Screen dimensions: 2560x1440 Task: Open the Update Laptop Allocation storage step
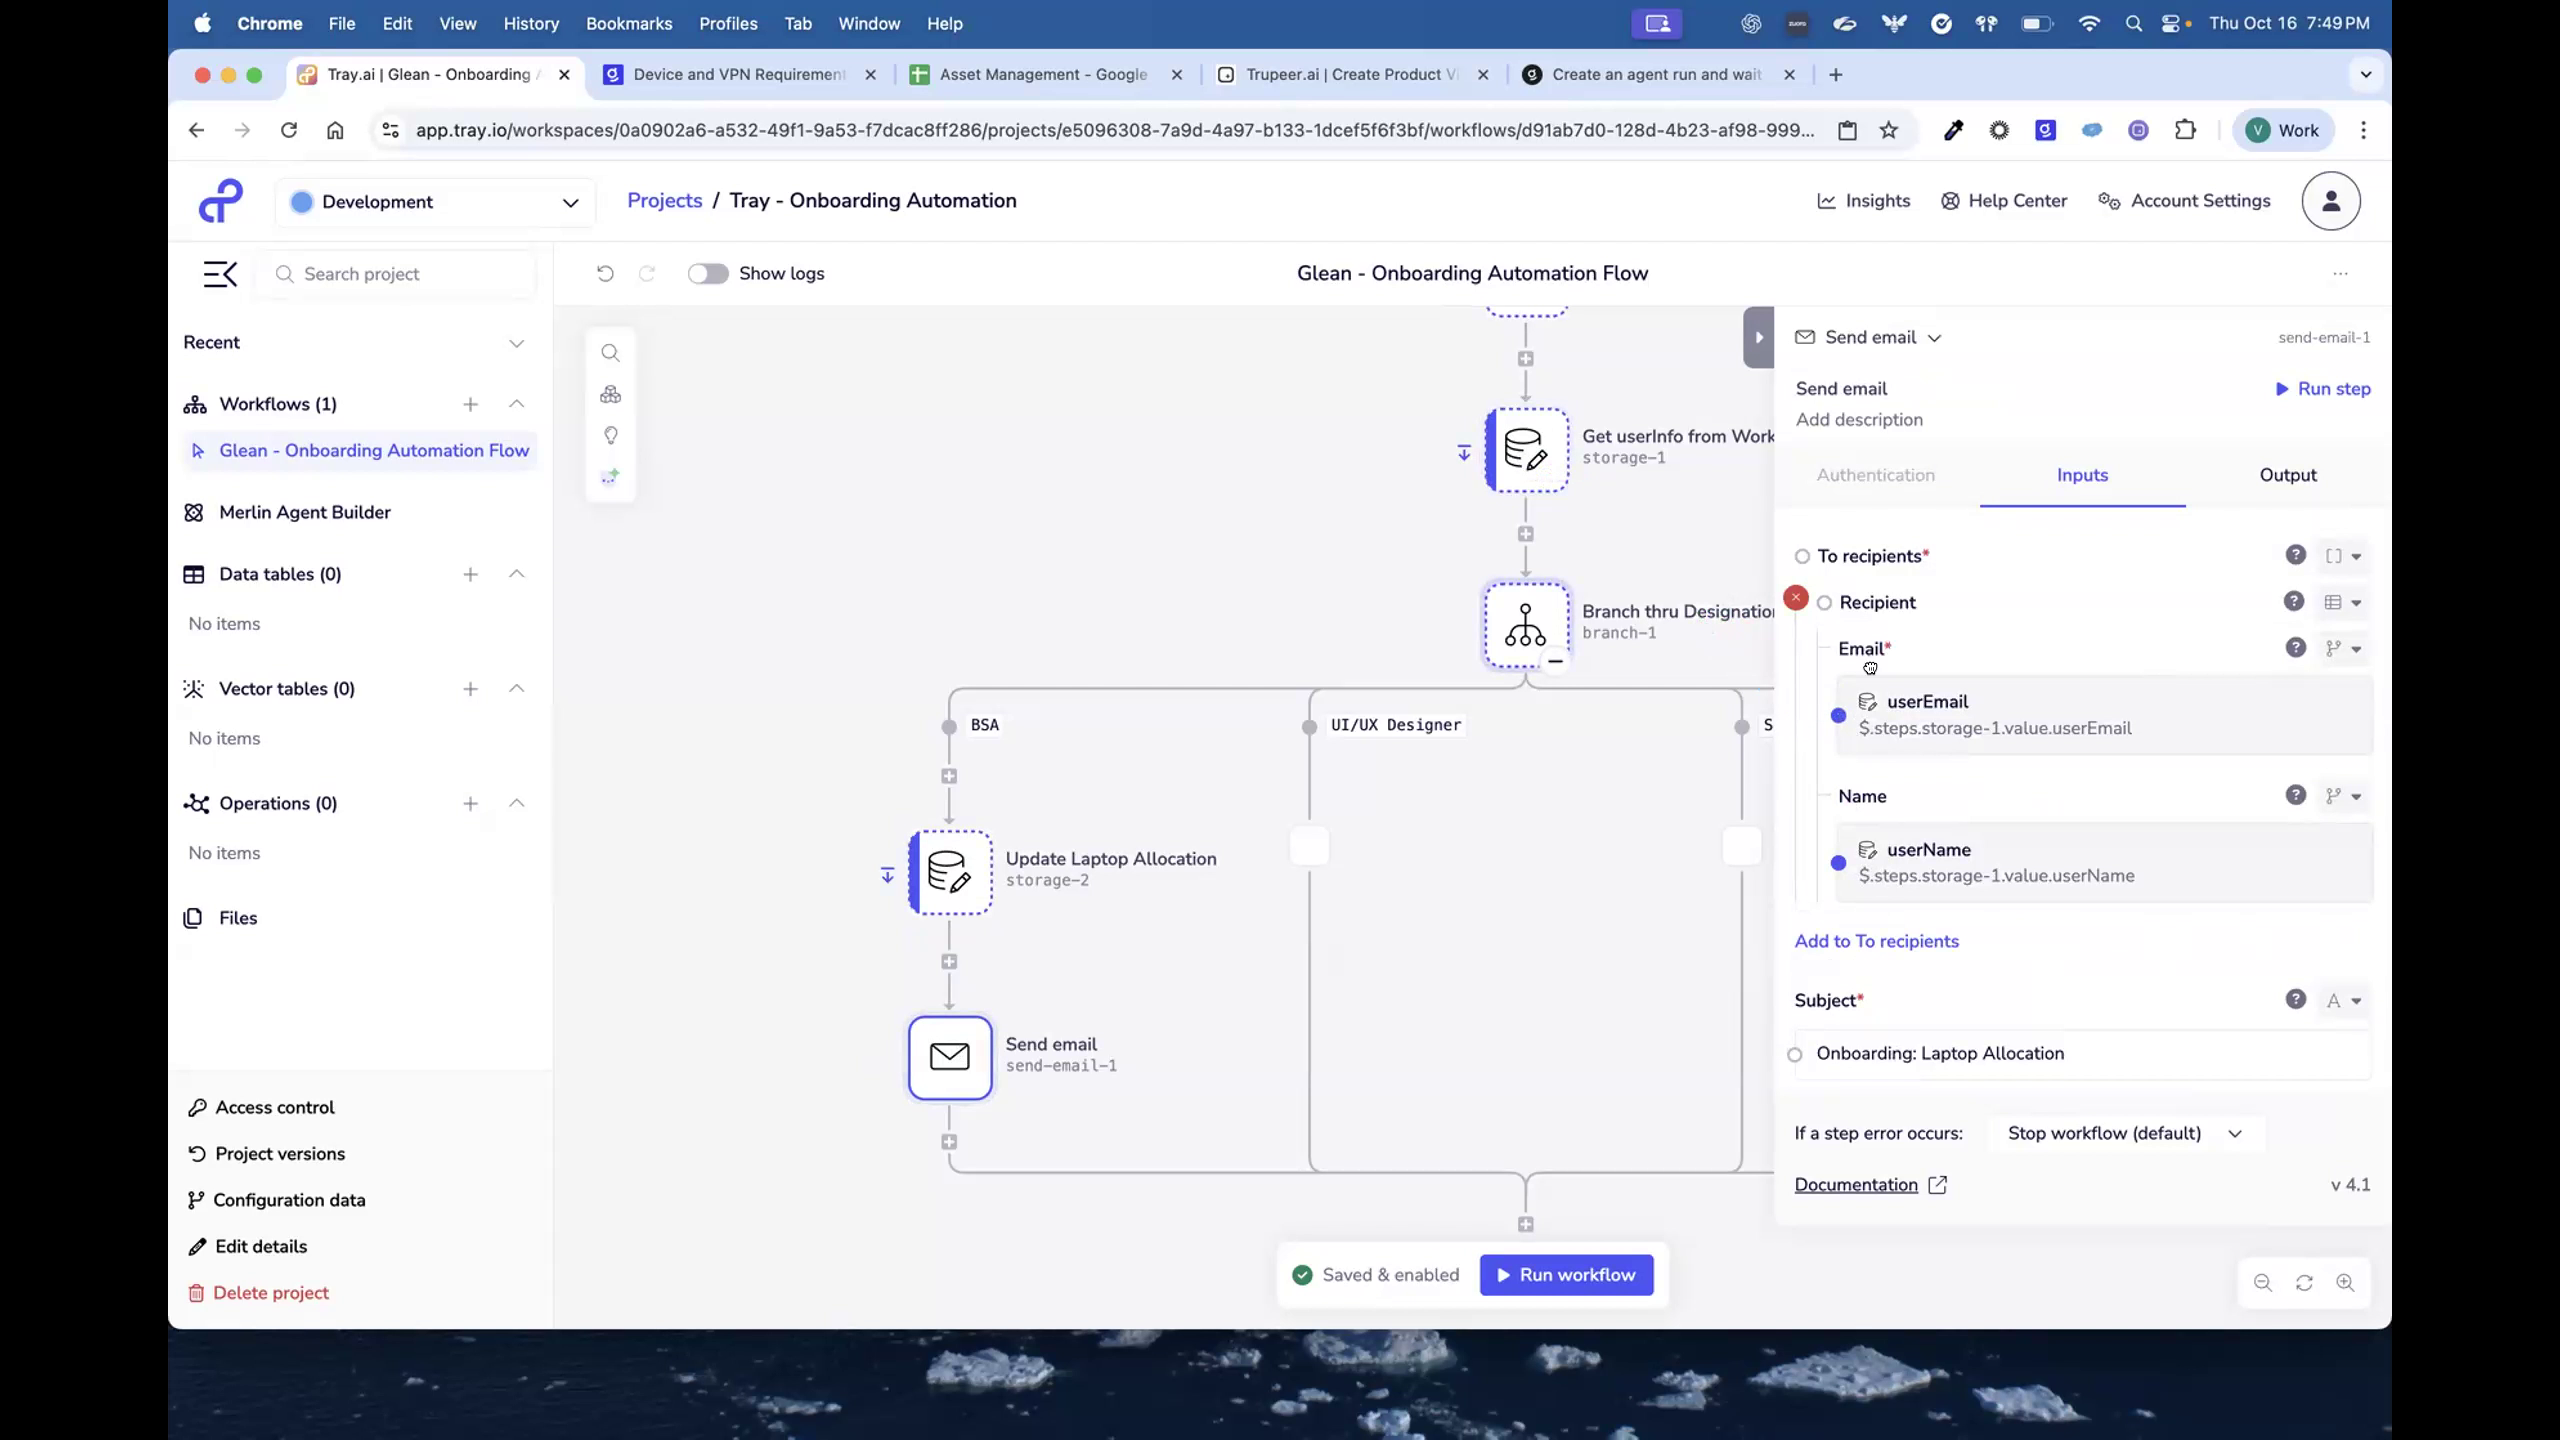coord(949,871)
